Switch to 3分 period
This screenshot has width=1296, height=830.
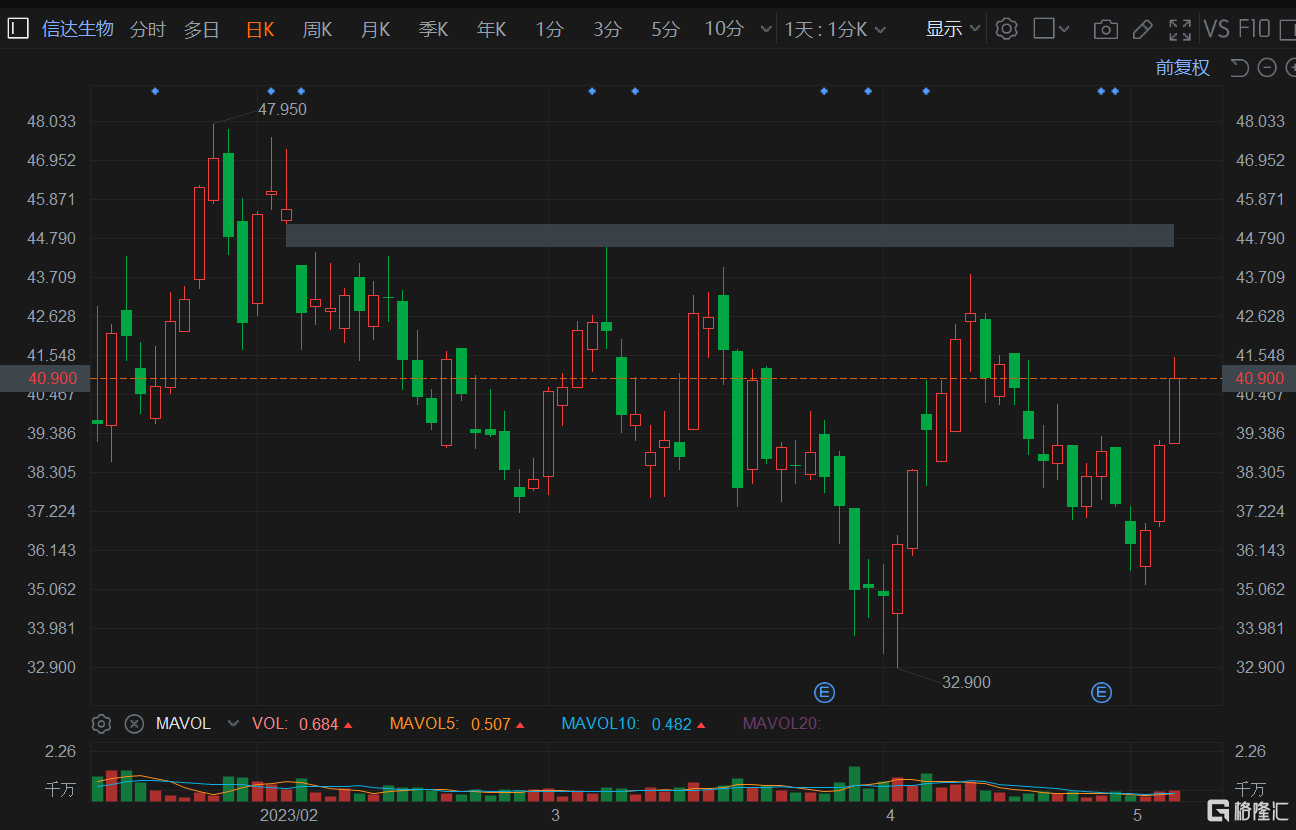pyautogui.click(x=607, y=29)
